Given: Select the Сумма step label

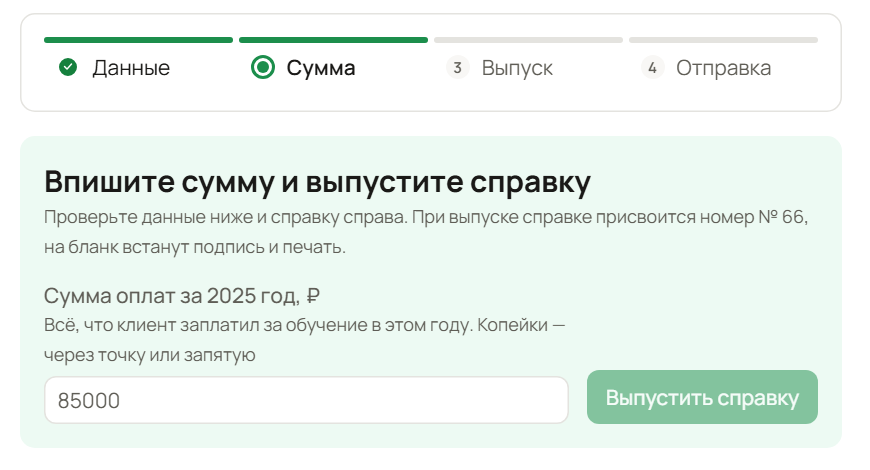Looking at the screenshot, I should pos(321,68).
